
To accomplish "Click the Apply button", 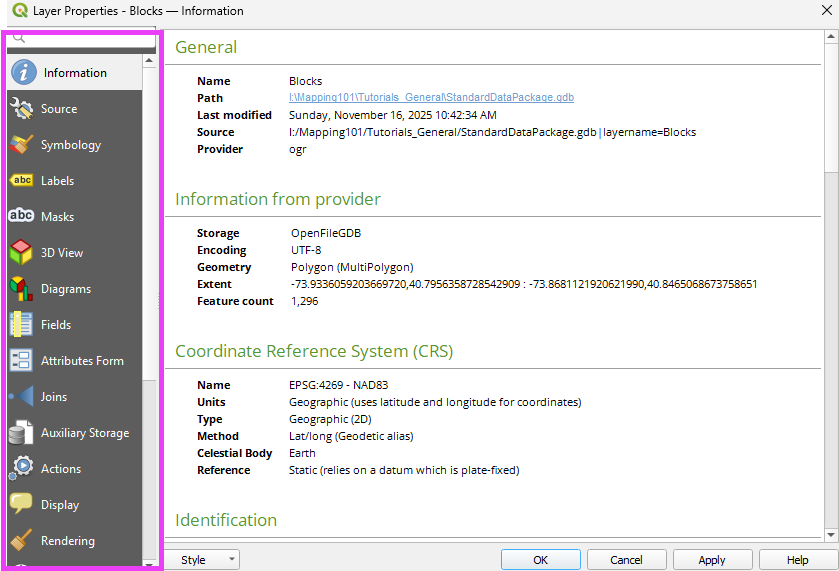I will (712, 560).
